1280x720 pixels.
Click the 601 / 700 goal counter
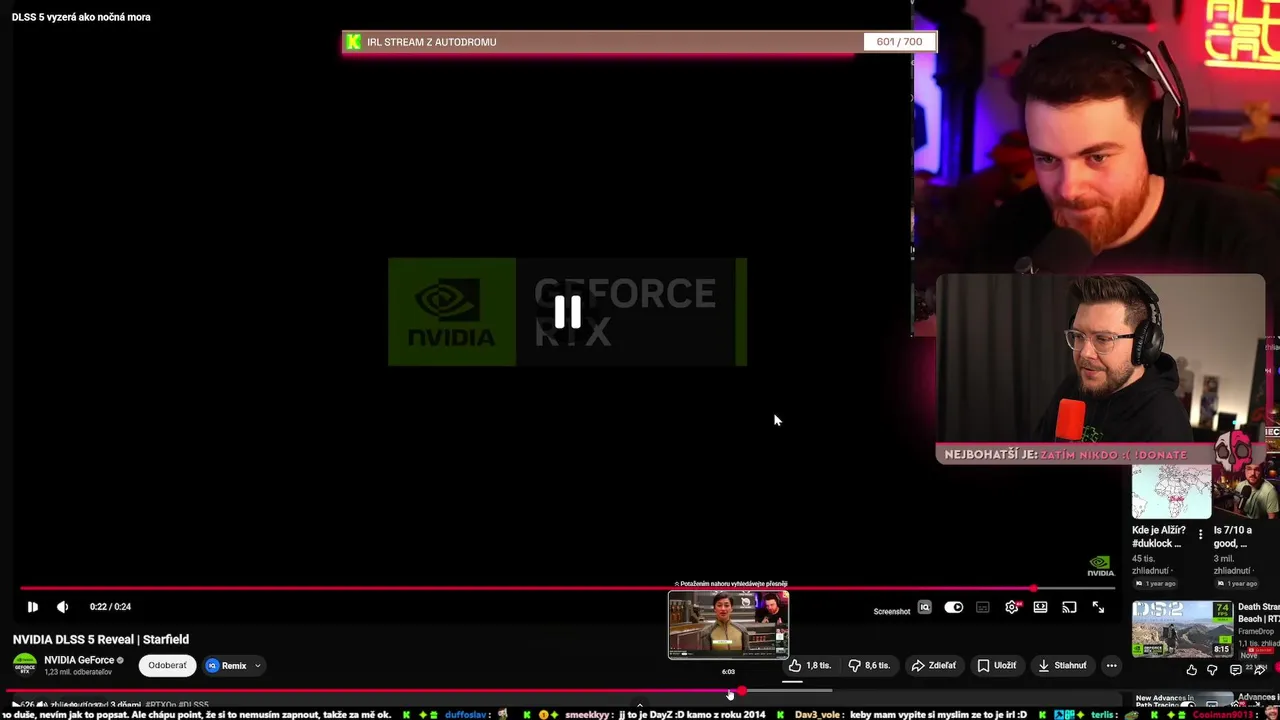[x=899, y=42]
